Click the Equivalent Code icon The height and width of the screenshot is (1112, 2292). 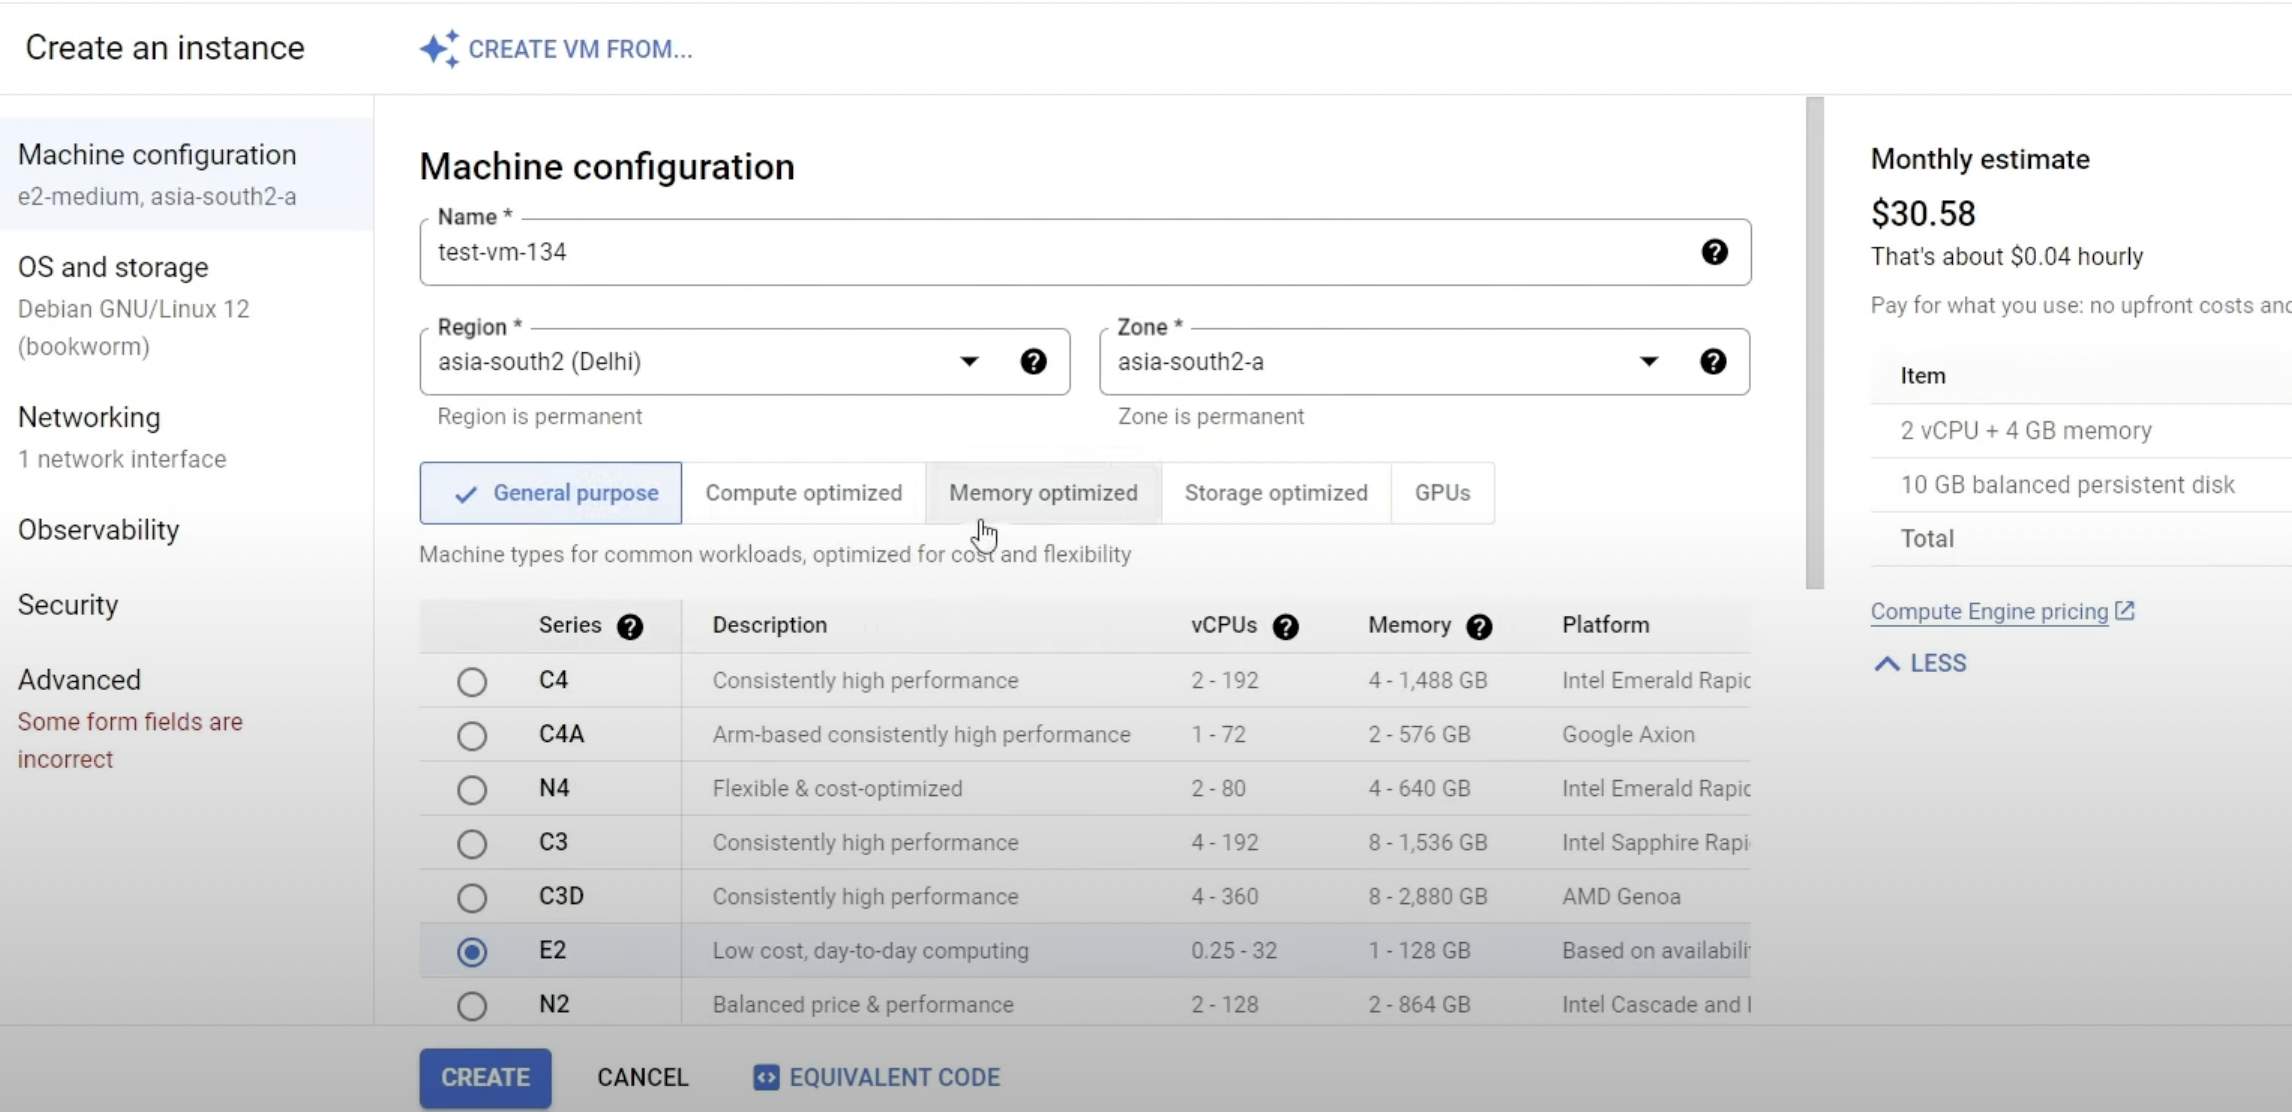[766, 1077]
